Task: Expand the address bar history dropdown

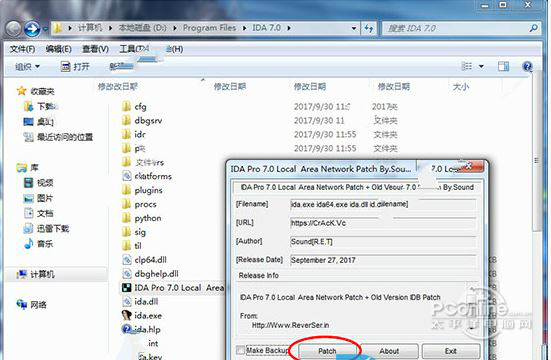Action: pyautogui.click(x=354, y=28)
